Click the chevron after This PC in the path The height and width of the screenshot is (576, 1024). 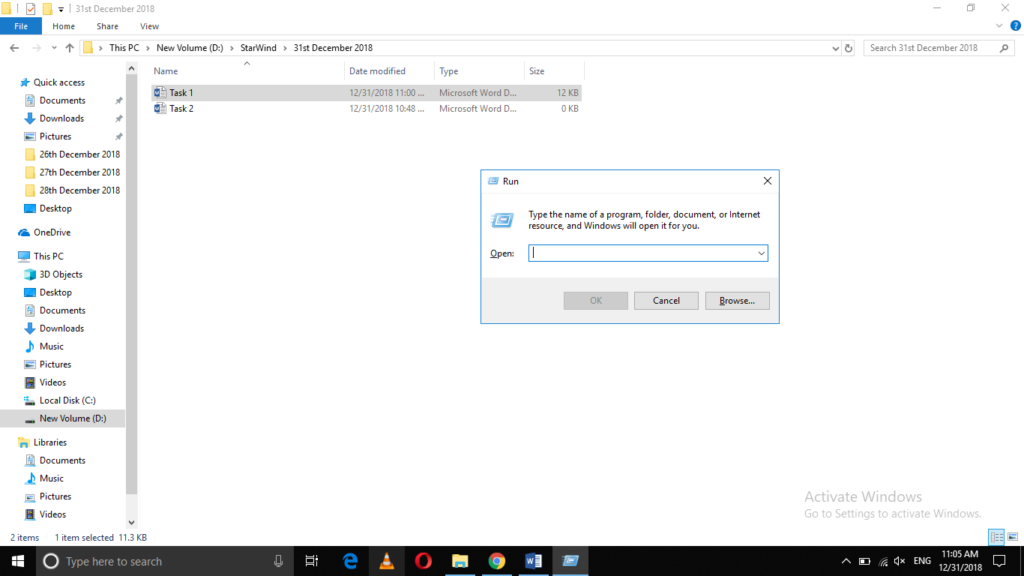[x=148, y=48]
